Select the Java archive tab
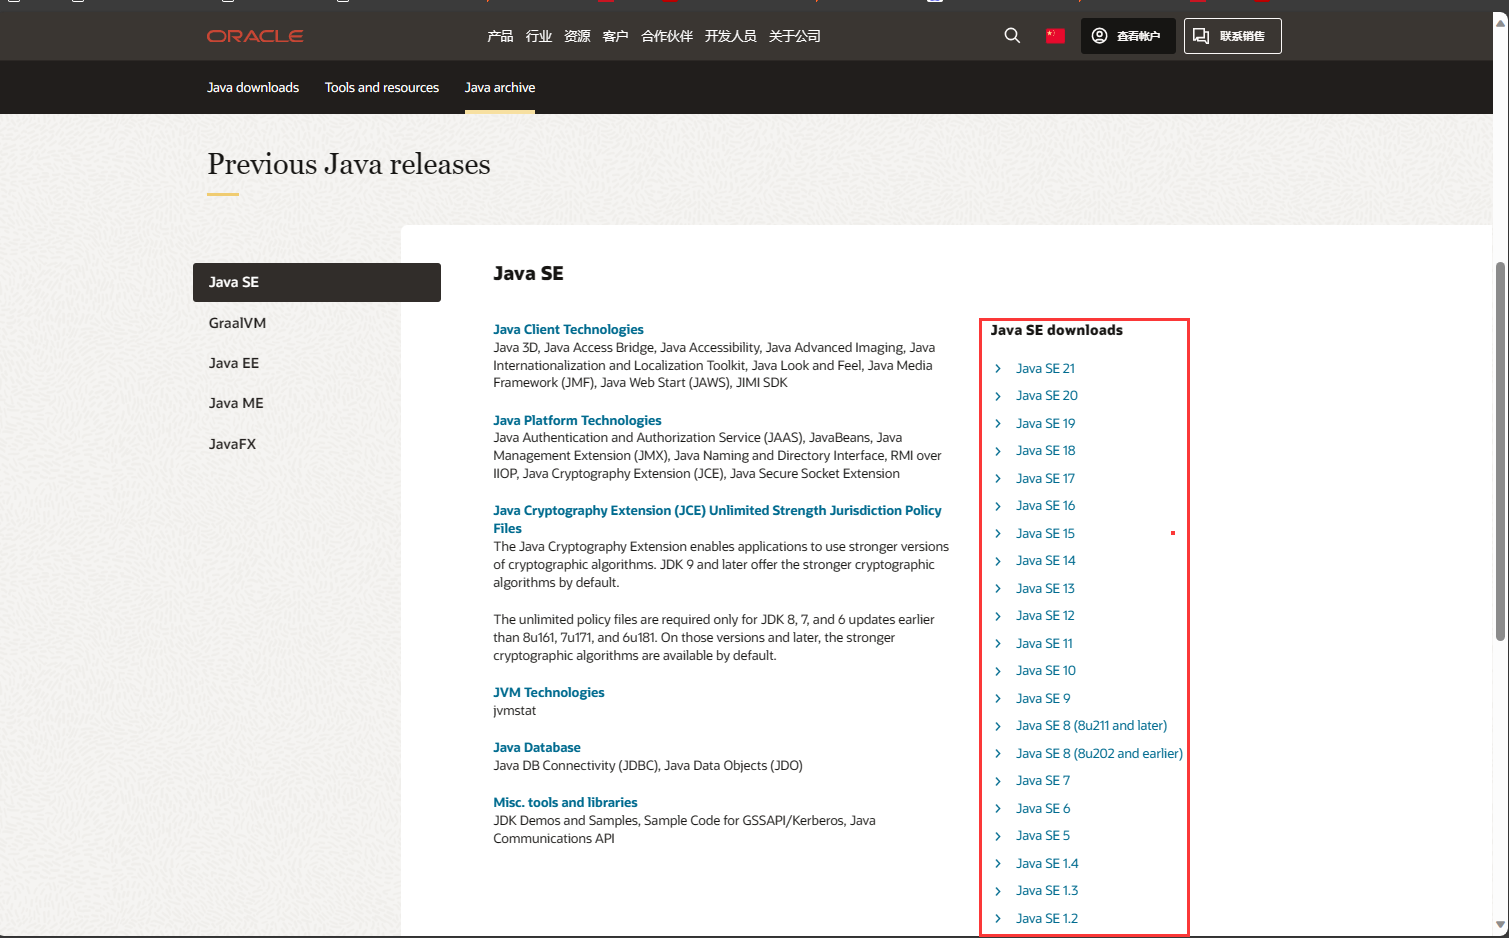 [500, 88]
